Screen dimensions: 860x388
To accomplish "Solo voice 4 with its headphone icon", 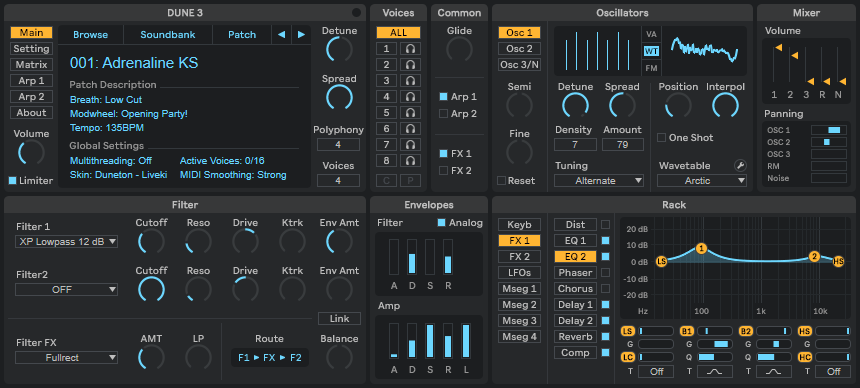I will coord(410,97).
